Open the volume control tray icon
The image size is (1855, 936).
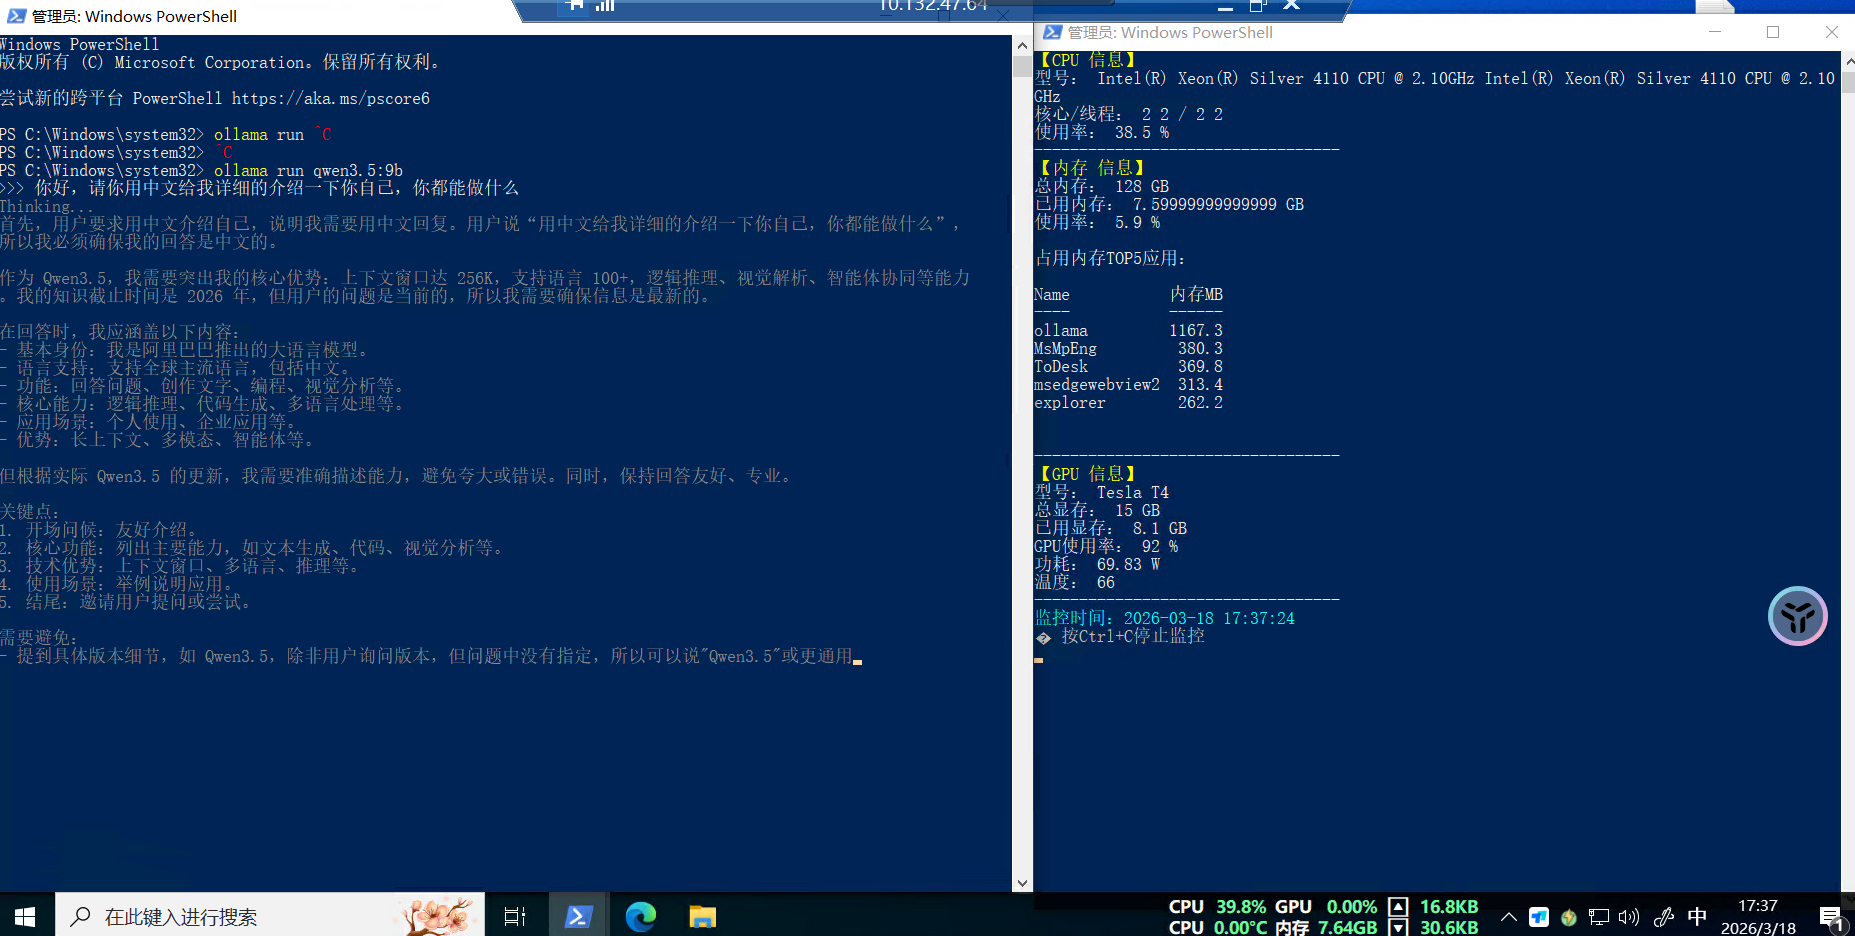1629,917
